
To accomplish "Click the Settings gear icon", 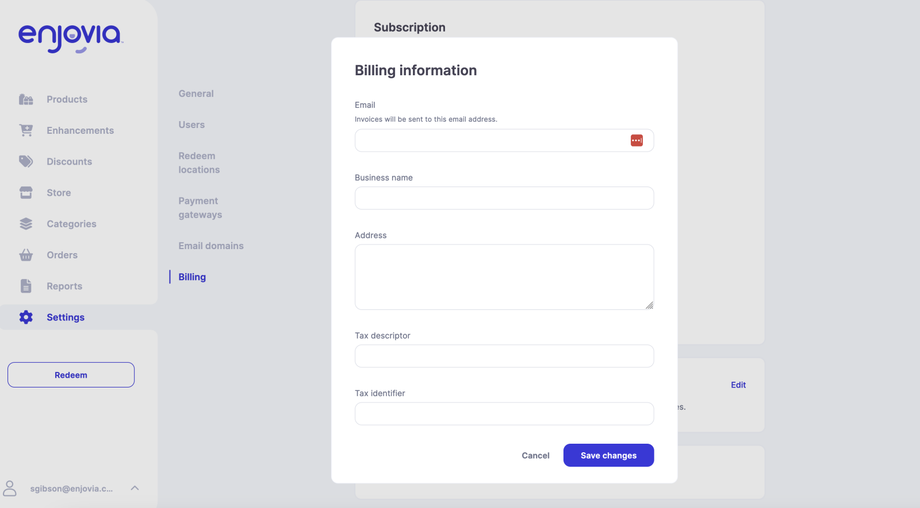I will point(26,317).
